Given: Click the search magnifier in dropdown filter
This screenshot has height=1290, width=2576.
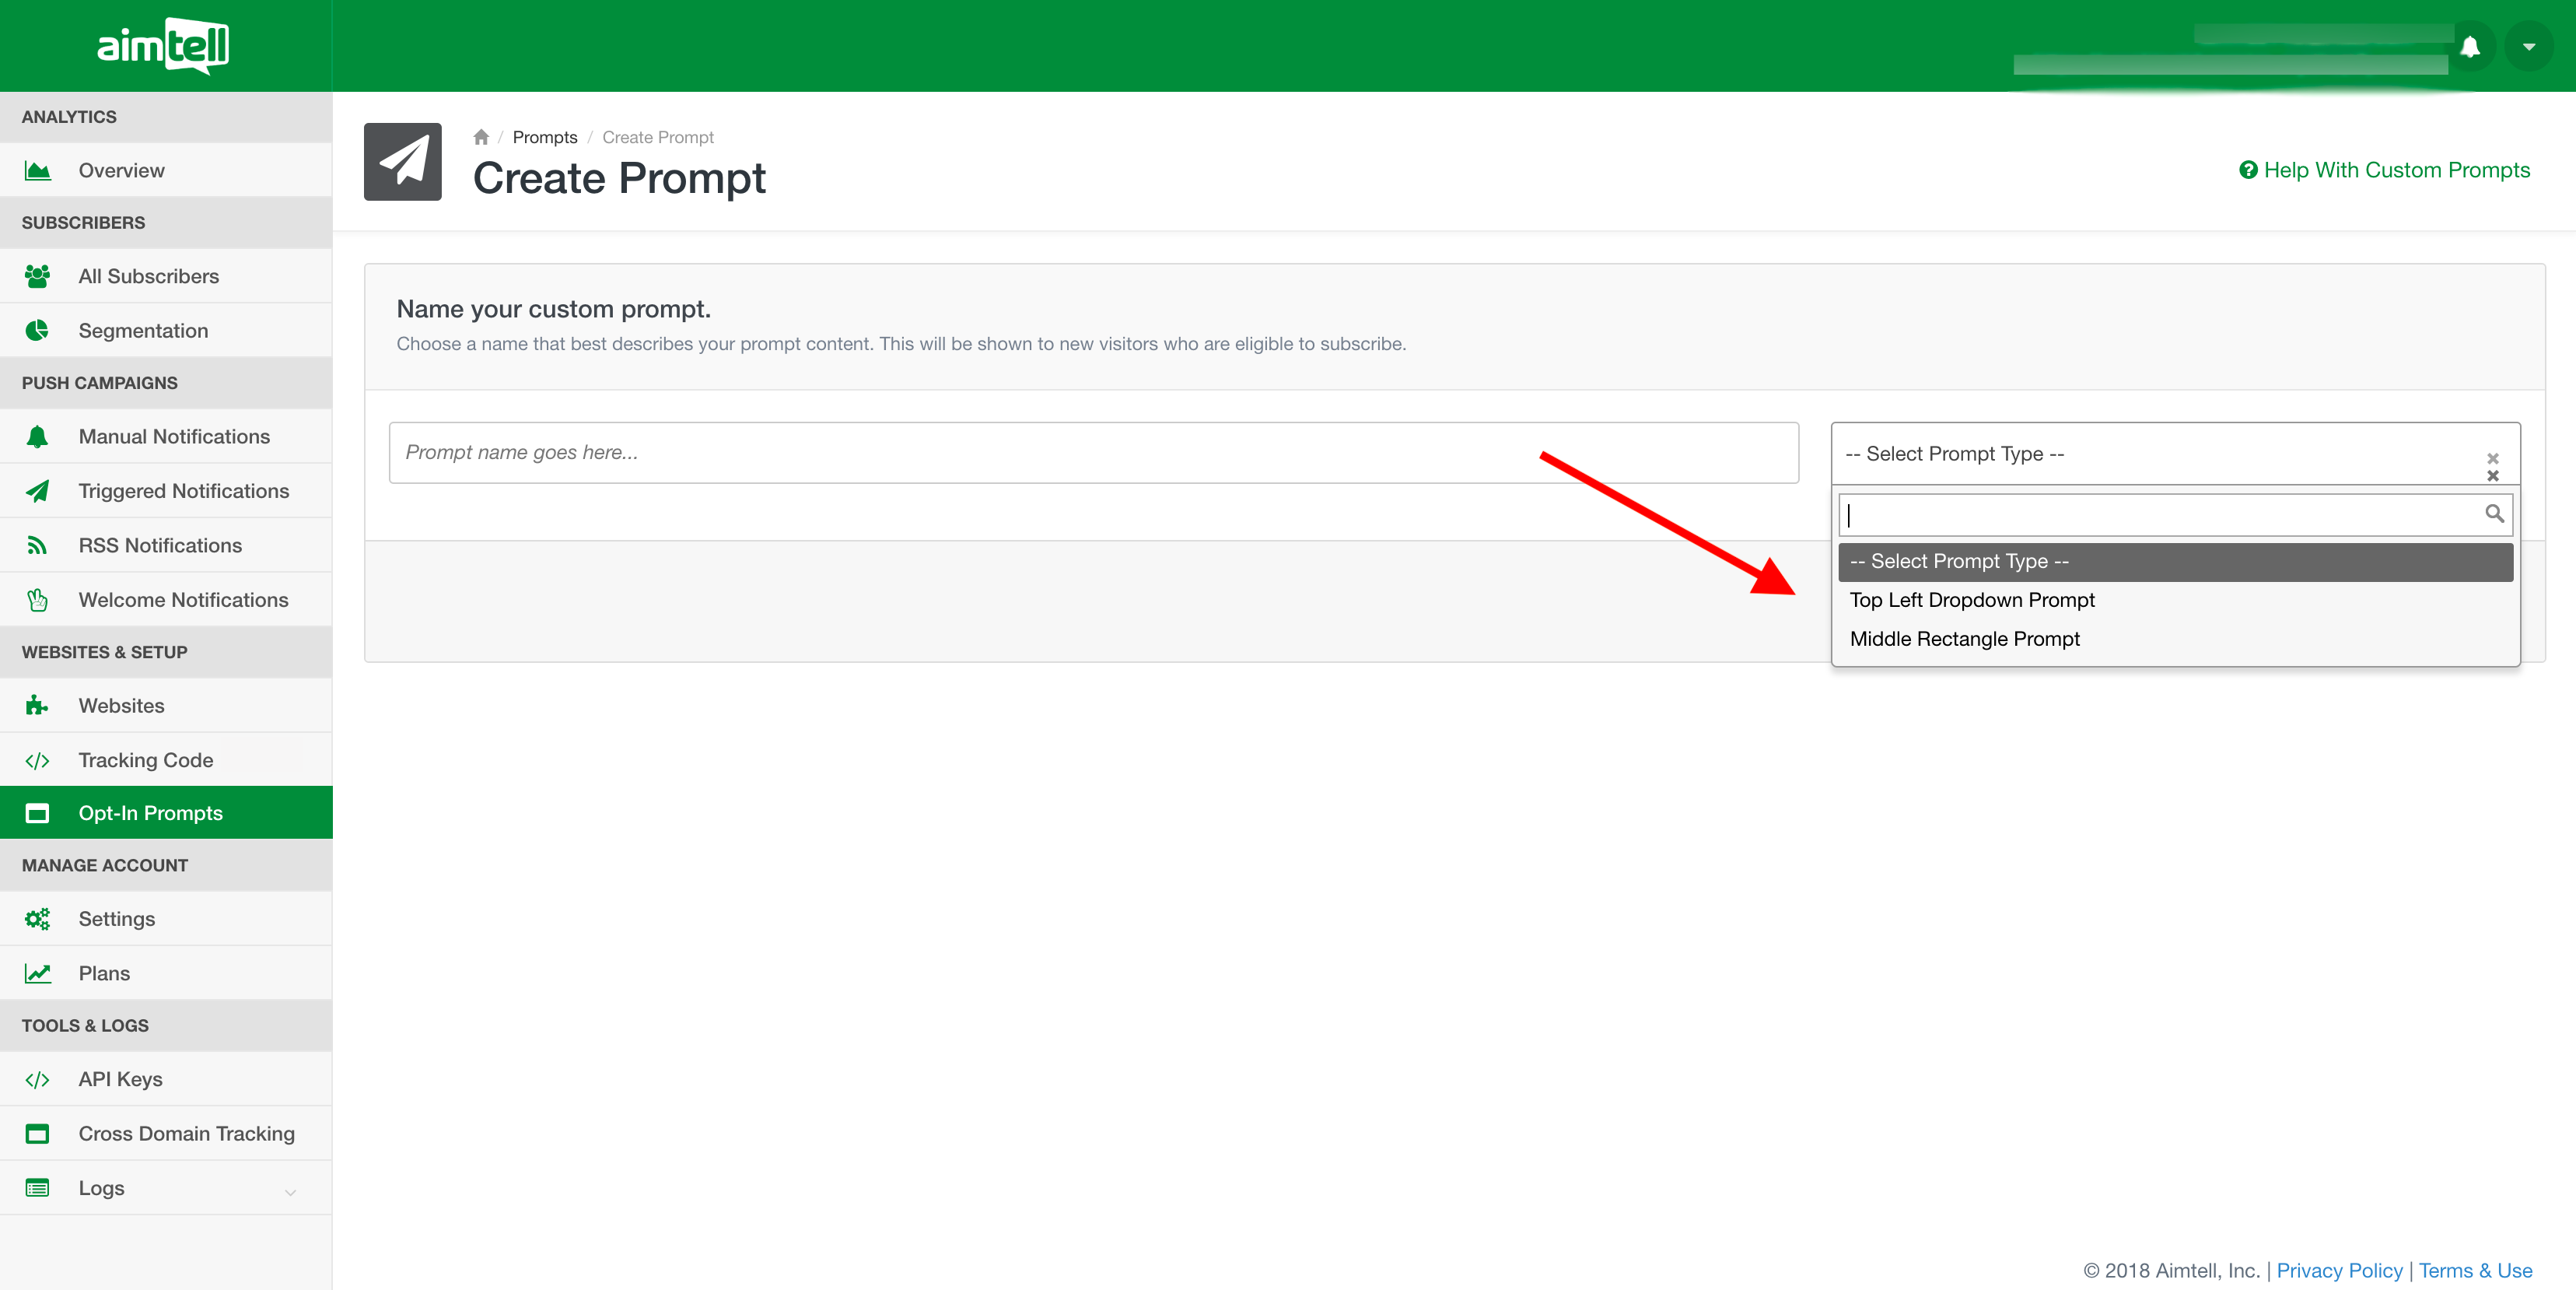Looking at the screenshot, I should coord(2494,514).
